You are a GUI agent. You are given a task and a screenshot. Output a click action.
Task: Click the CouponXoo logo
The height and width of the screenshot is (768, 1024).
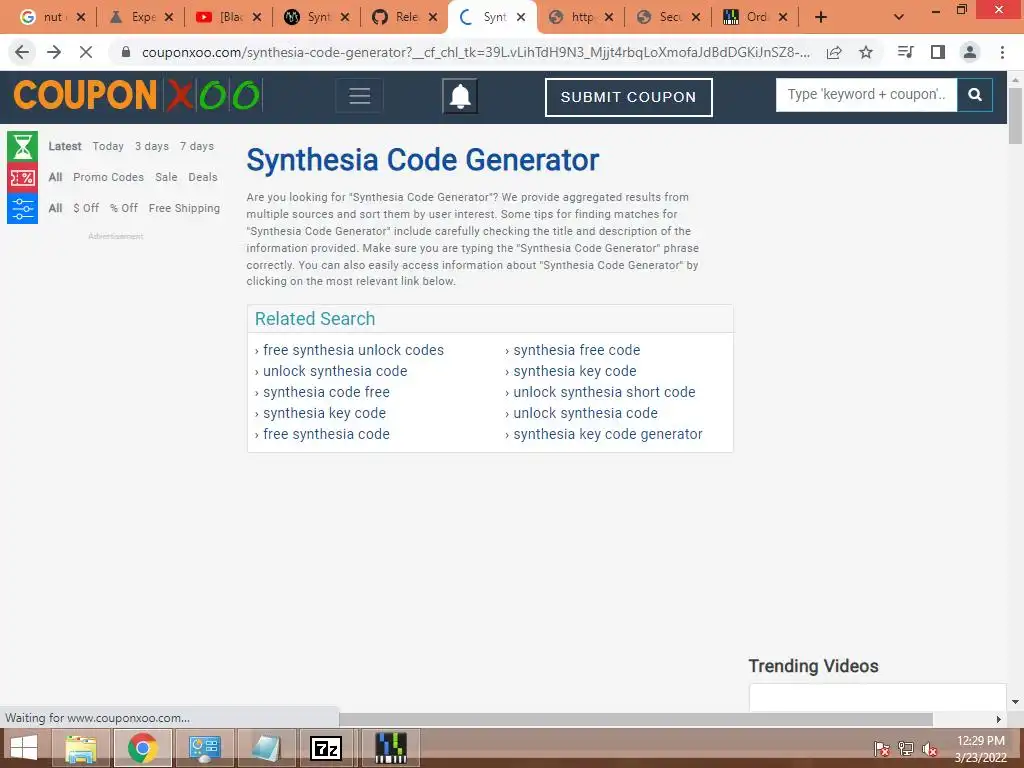tap(138, 95)
